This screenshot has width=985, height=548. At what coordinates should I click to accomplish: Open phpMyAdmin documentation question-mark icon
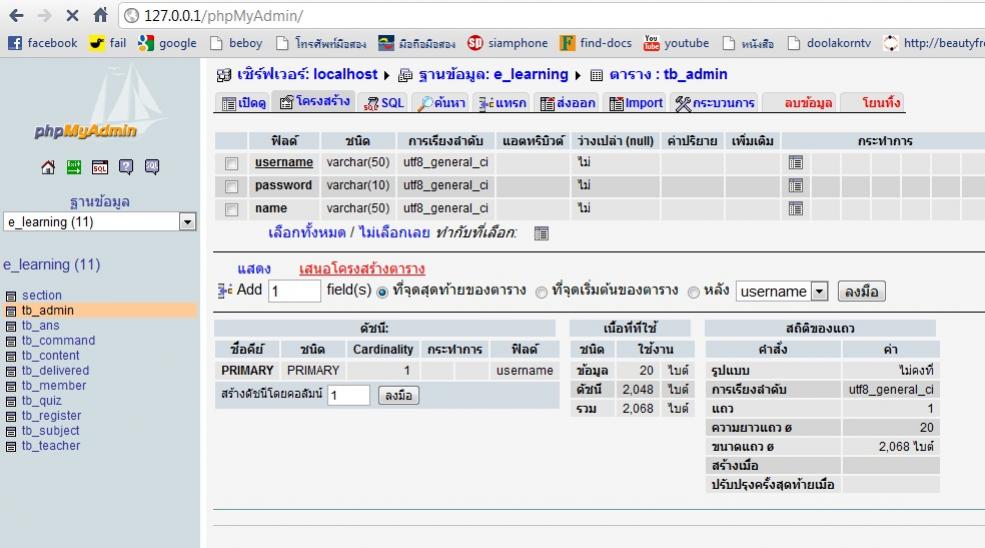[x=126, y=167]
